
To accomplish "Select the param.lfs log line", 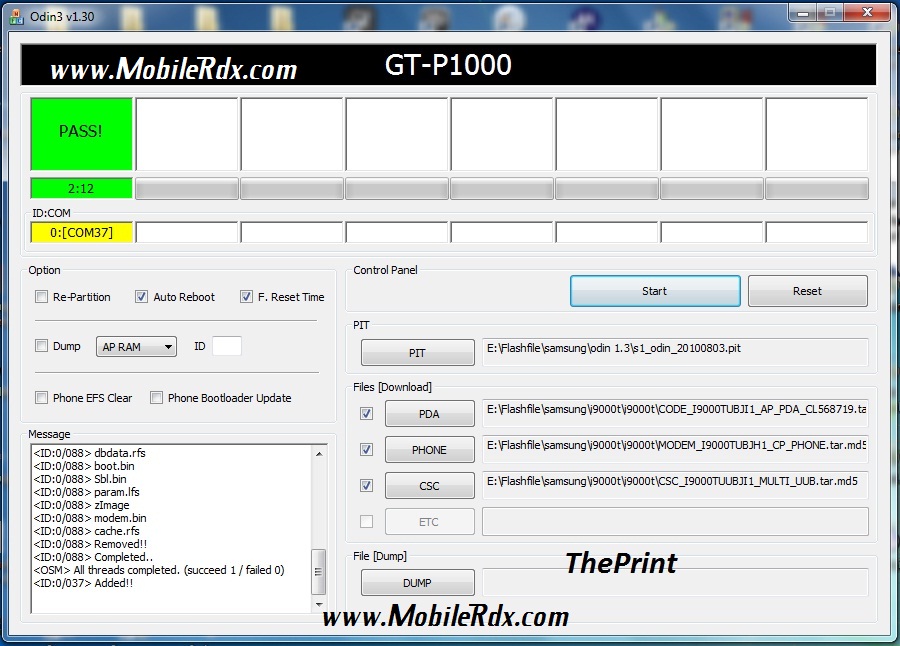I will click(x=86, y=492).
